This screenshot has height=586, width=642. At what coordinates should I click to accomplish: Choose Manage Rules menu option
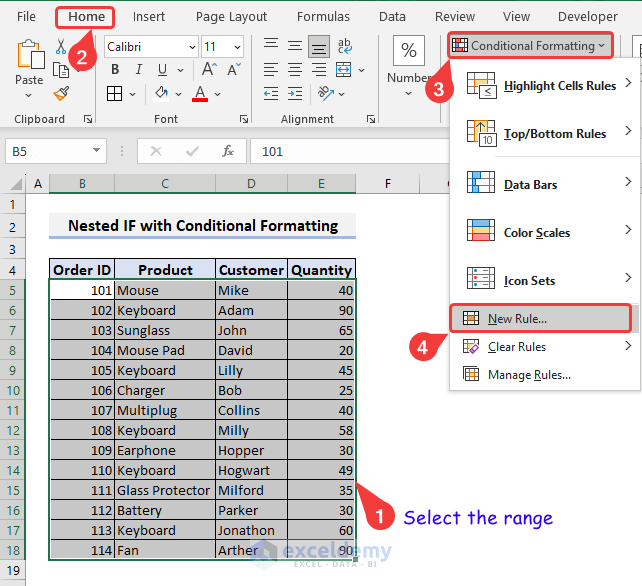(x=529, y=375)
